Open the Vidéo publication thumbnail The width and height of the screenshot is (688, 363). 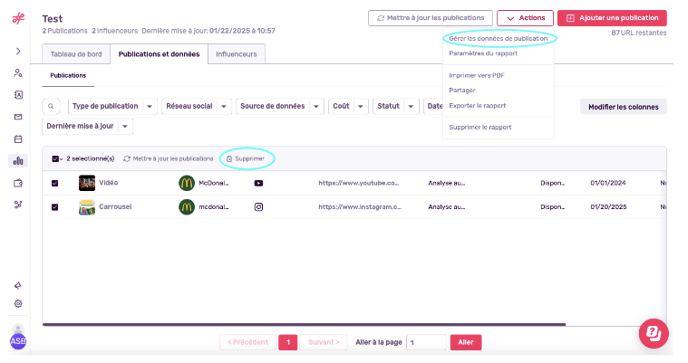tap(87, 183)
